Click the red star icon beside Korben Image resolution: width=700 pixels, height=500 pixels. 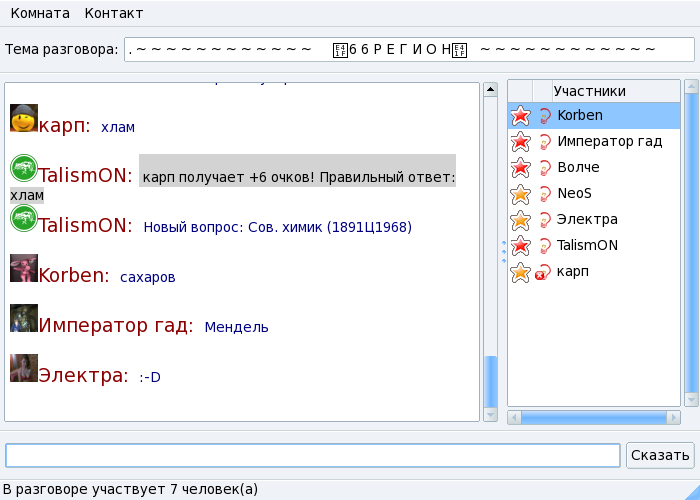coord(520,116)
